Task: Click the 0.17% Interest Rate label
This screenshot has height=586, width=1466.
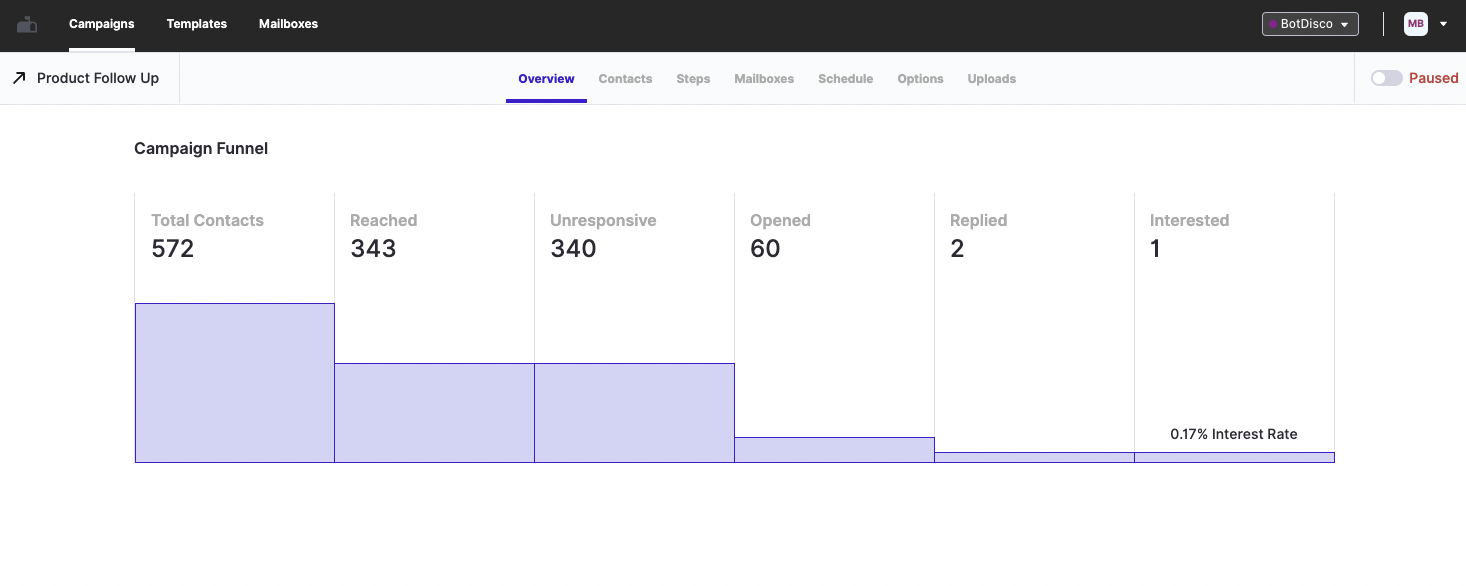Action: [x=1234, y=434]
